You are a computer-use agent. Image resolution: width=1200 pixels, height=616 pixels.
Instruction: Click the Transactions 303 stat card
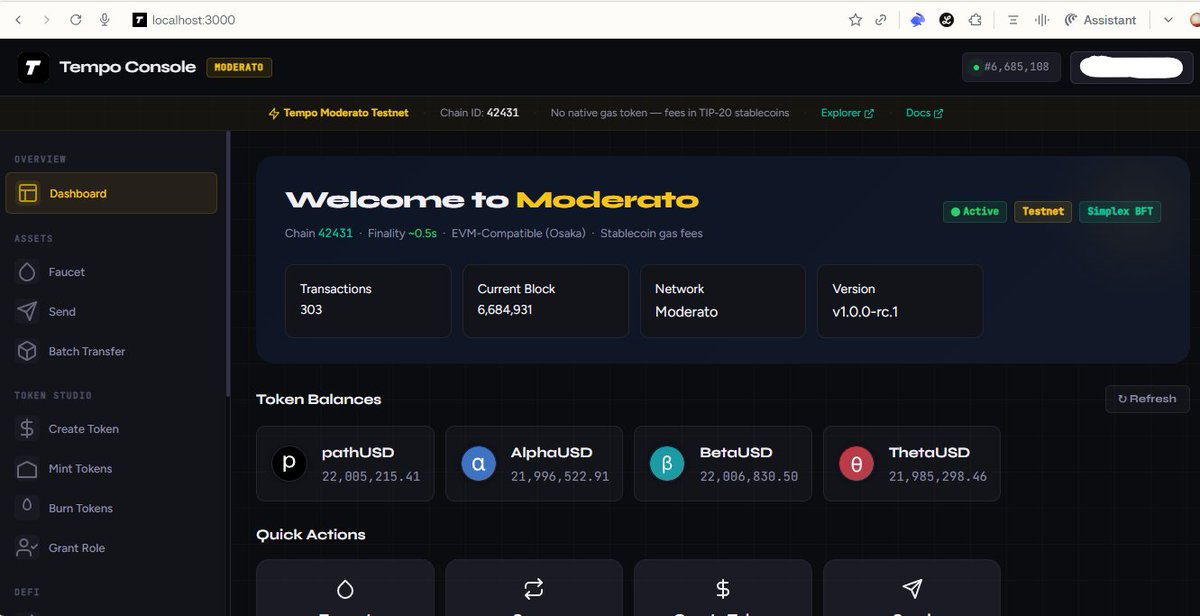pos(368,301)
